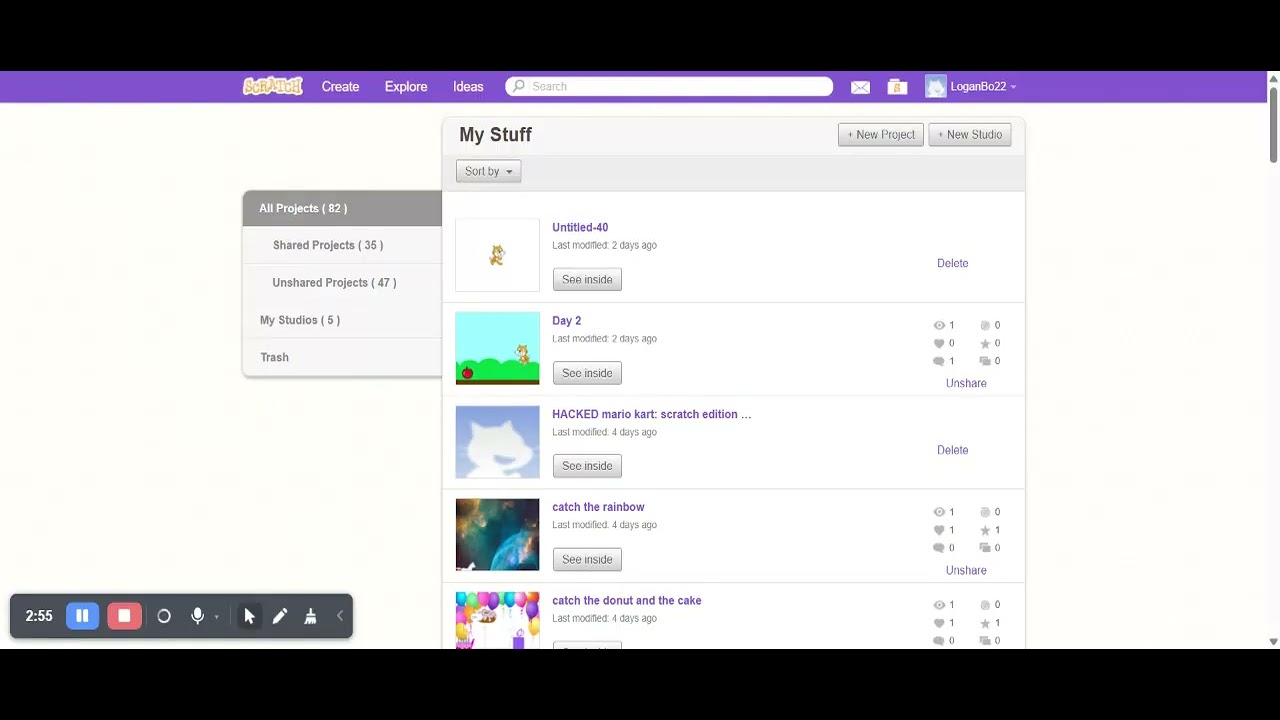Open the microphone options arrow

tap(216, 617)
